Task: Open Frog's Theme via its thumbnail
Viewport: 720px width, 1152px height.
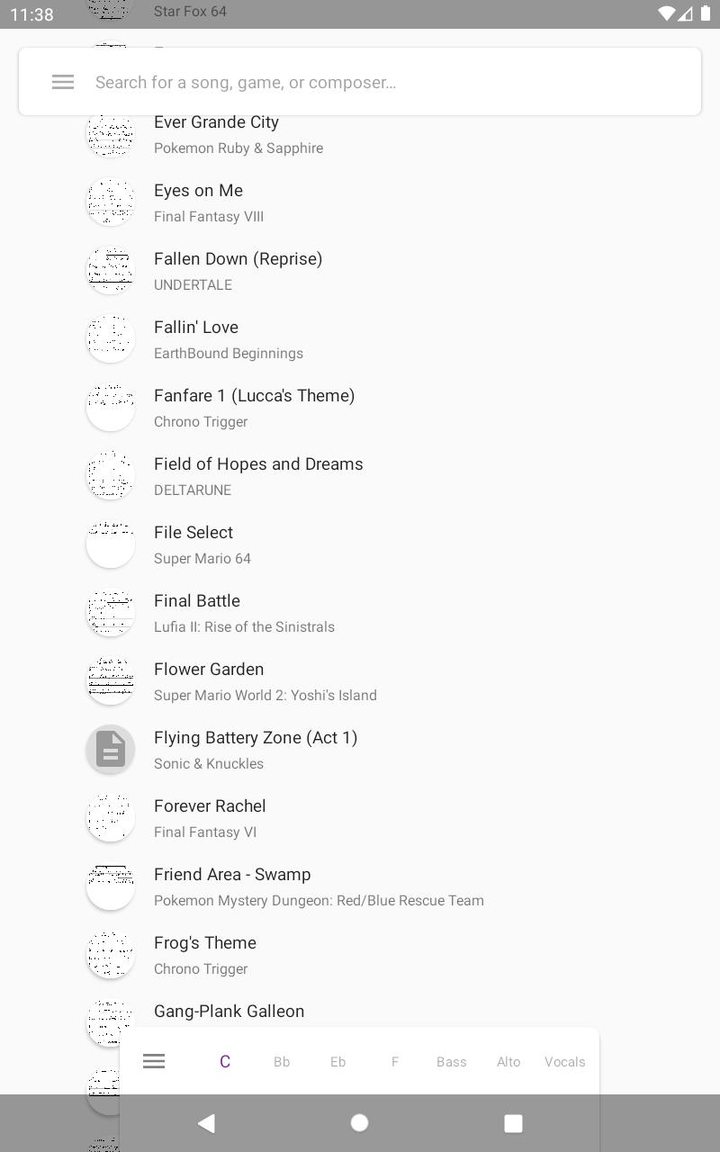Action: 110,954
